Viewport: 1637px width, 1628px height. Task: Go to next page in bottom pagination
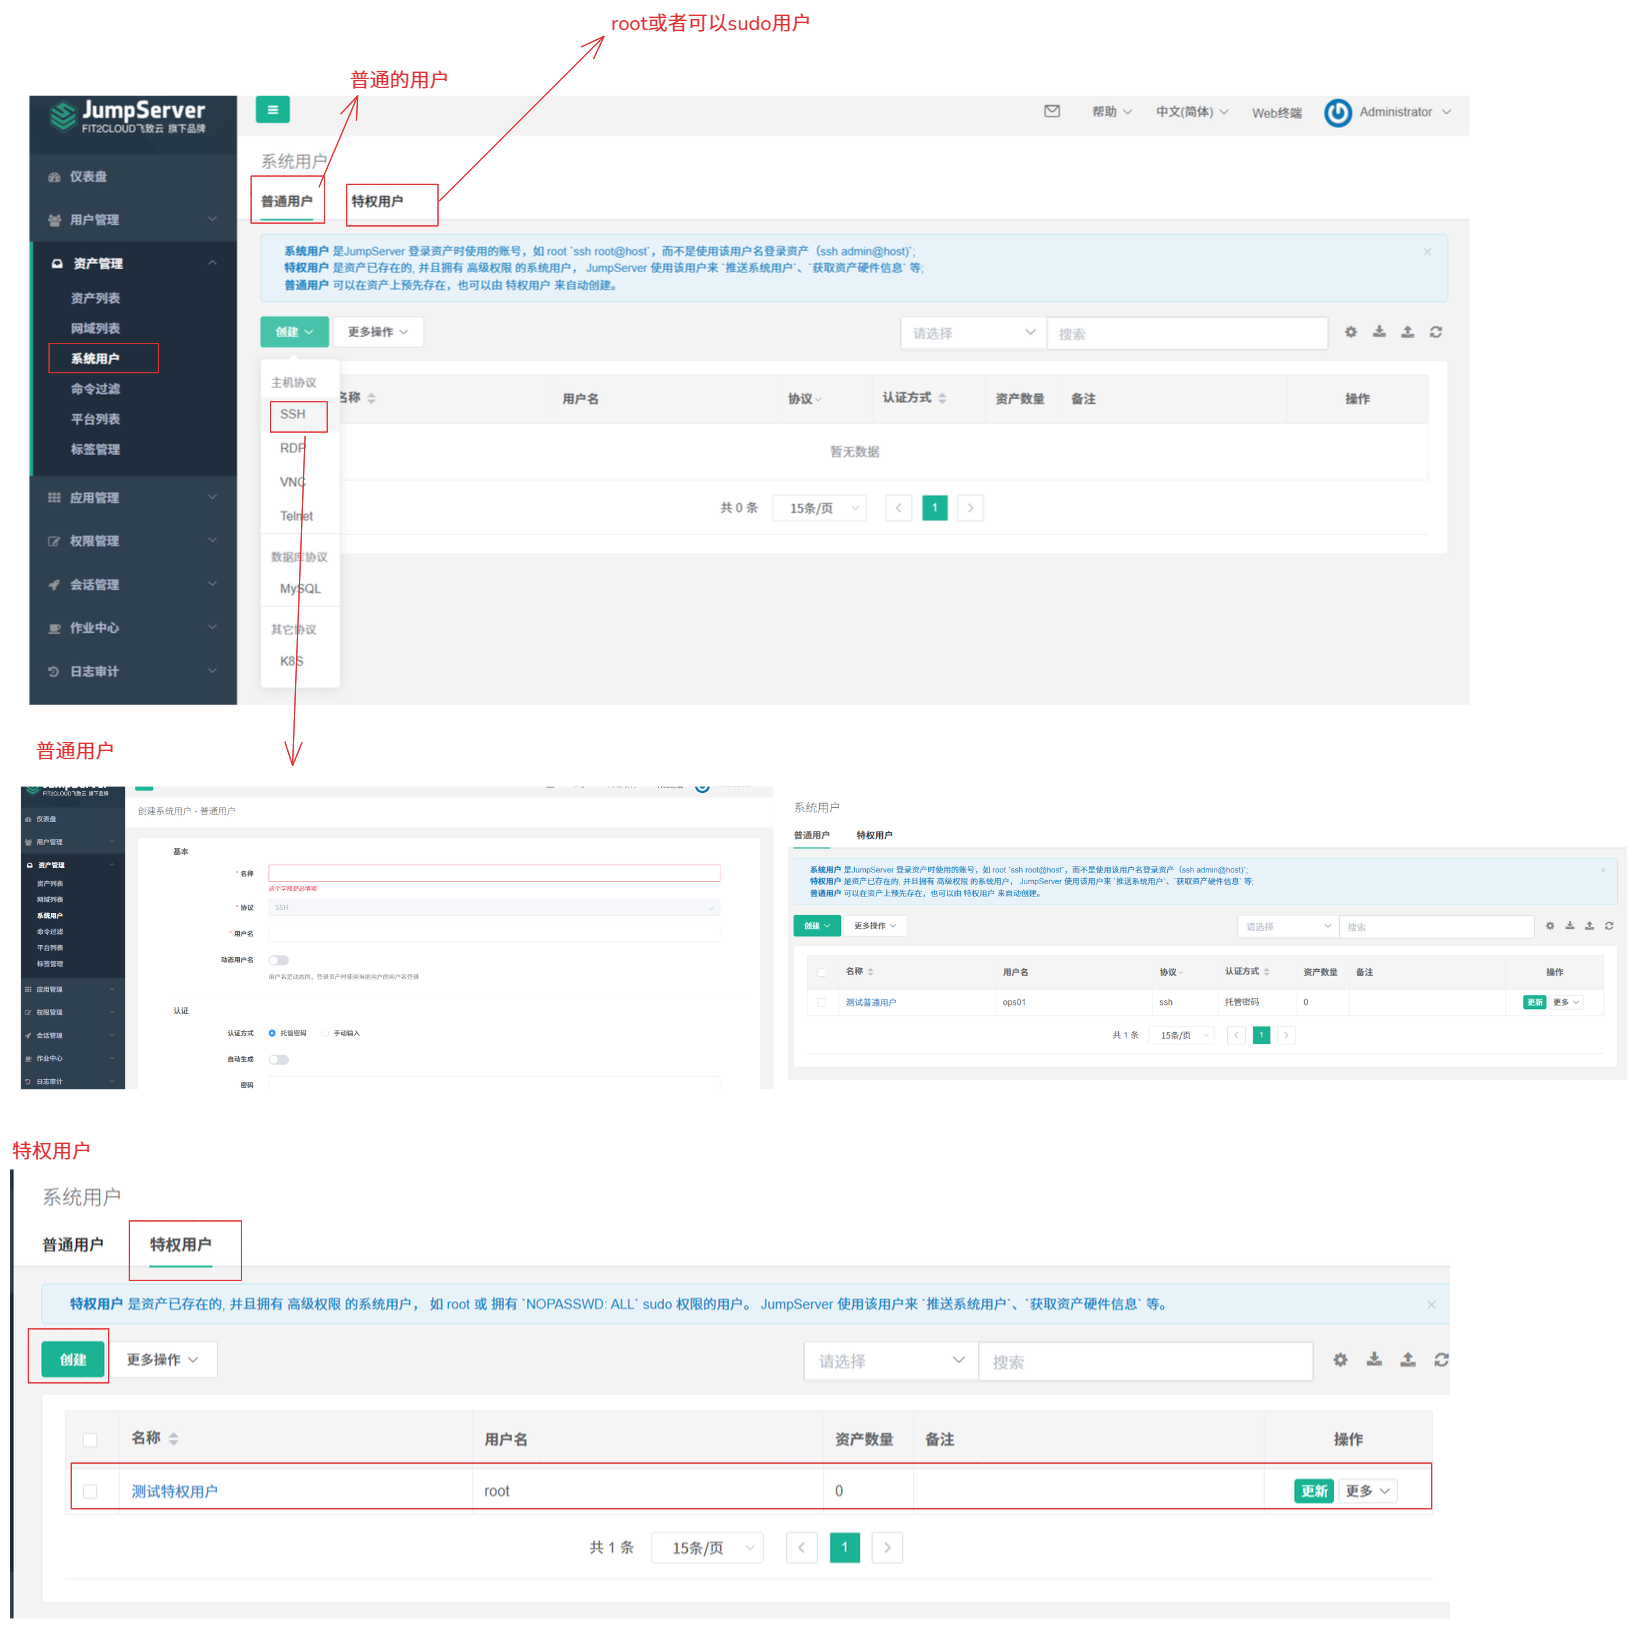[887, 1548]
